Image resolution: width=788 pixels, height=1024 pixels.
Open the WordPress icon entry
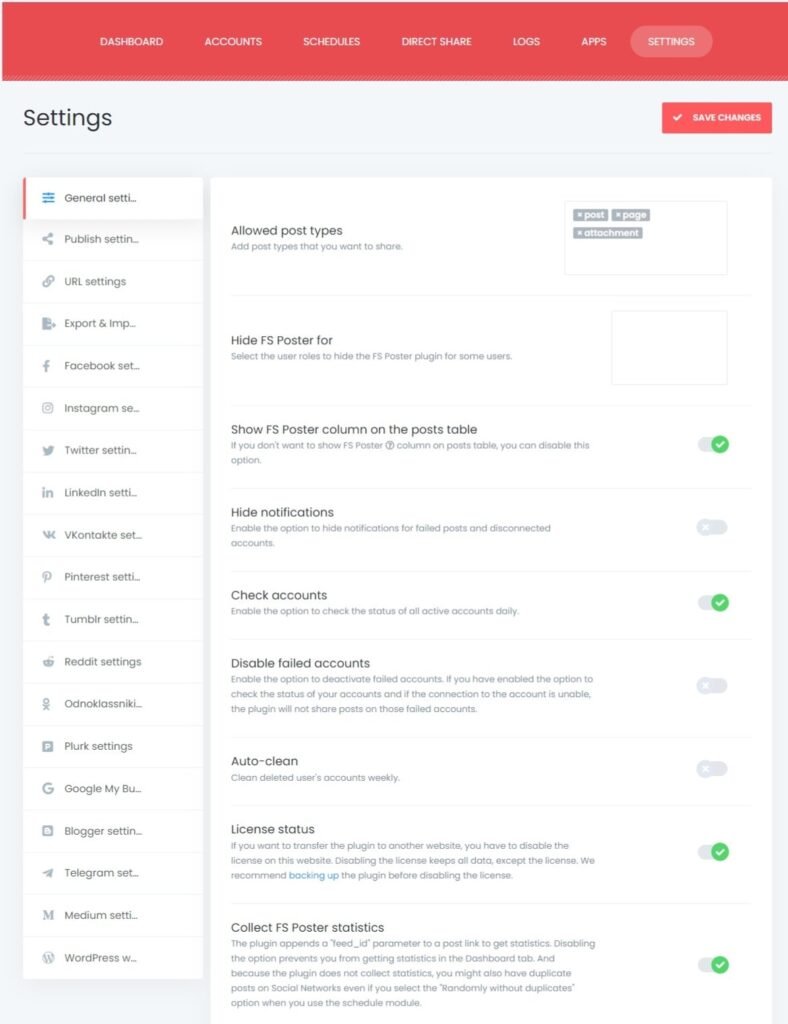48,958
